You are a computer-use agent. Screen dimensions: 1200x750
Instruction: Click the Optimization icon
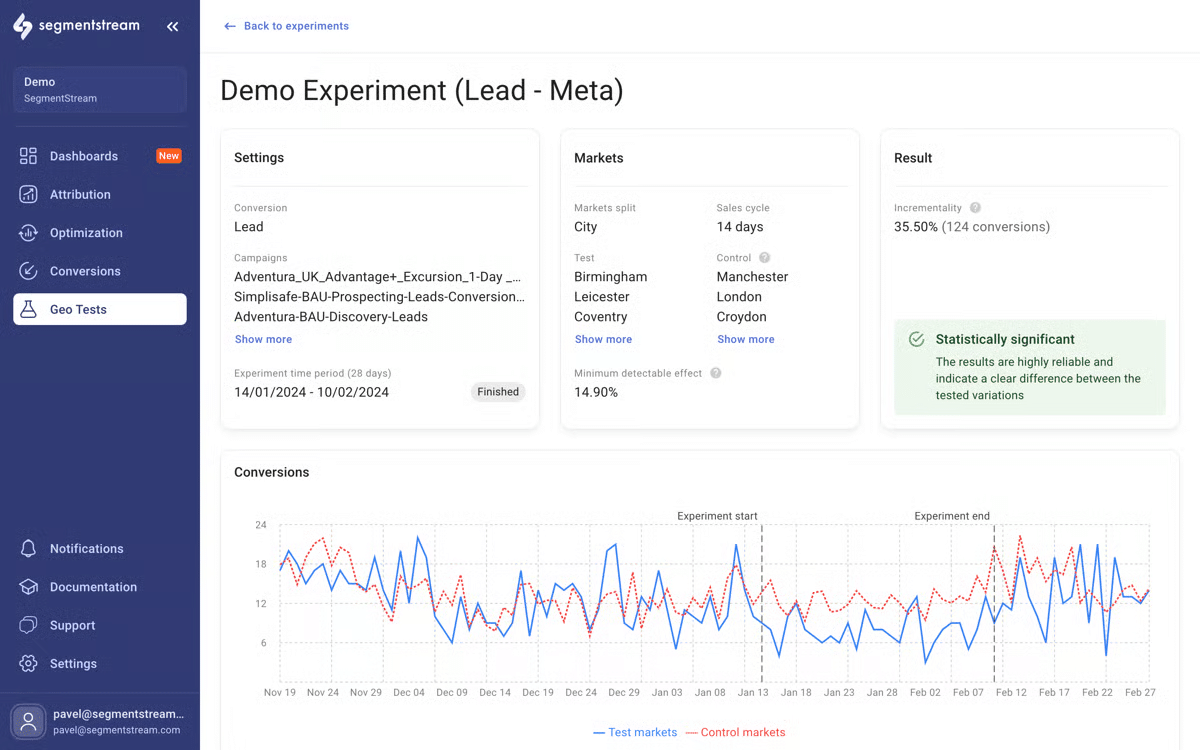28,233
